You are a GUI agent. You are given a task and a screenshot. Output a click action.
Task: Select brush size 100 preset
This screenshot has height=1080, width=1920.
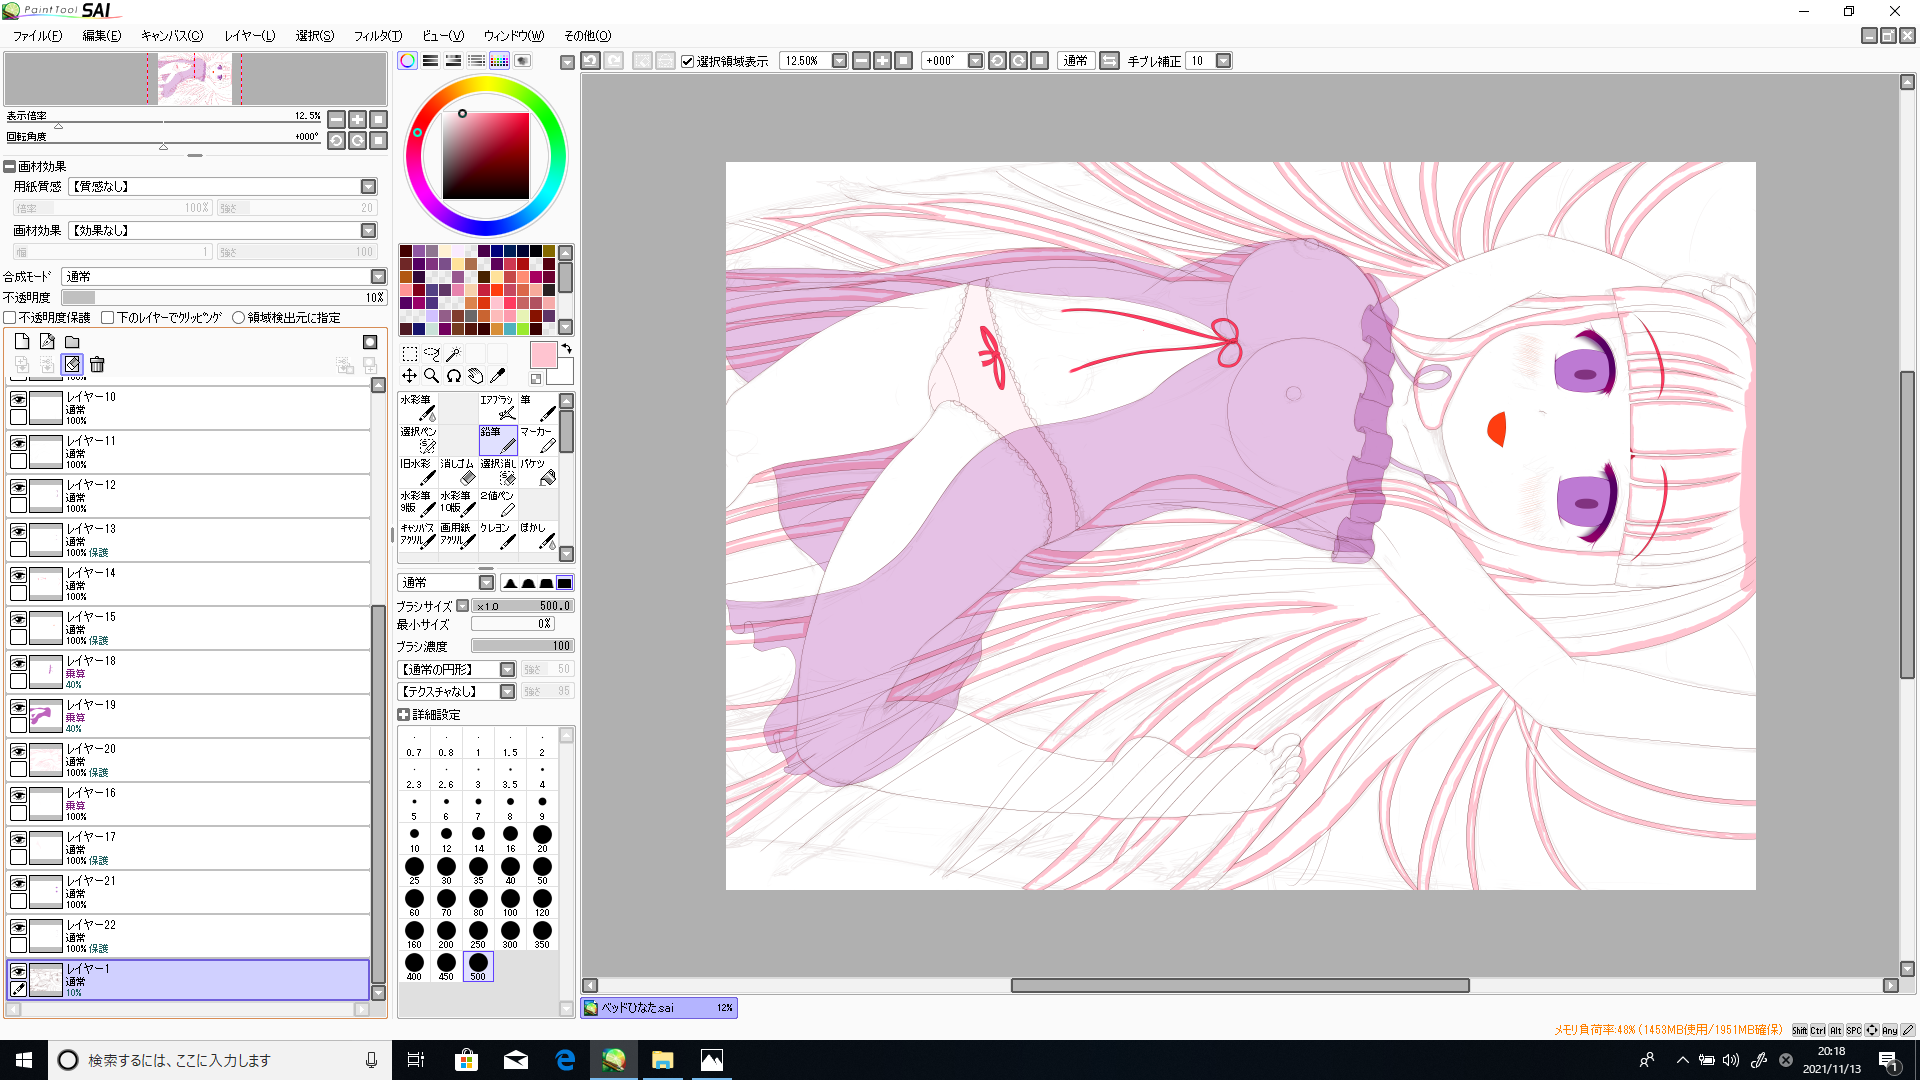pos(510,903)
